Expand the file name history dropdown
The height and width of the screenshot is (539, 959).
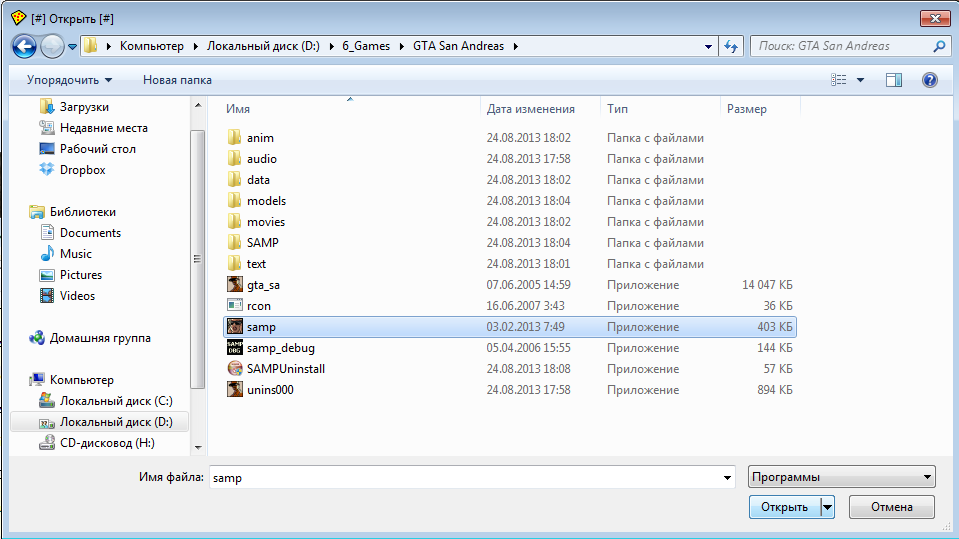coord(727,478)
